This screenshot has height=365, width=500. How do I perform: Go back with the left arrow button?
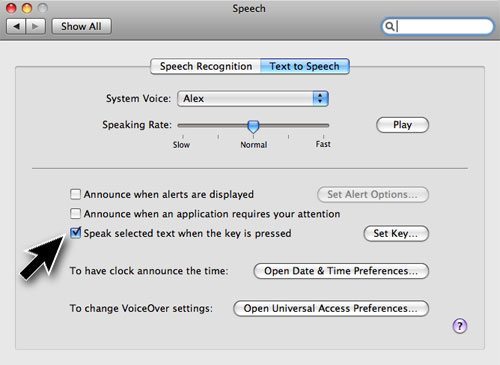click(x=16, y=26)
